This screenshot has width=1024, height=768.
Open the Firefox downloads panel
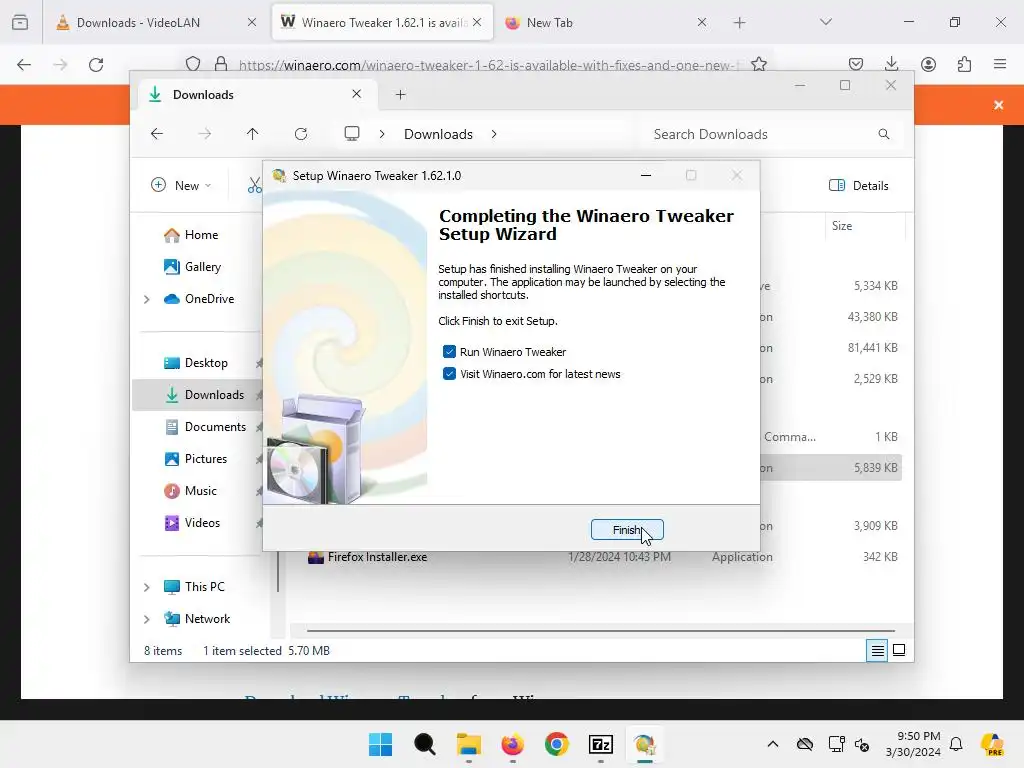pyautogui.click(x=891, y=64)
